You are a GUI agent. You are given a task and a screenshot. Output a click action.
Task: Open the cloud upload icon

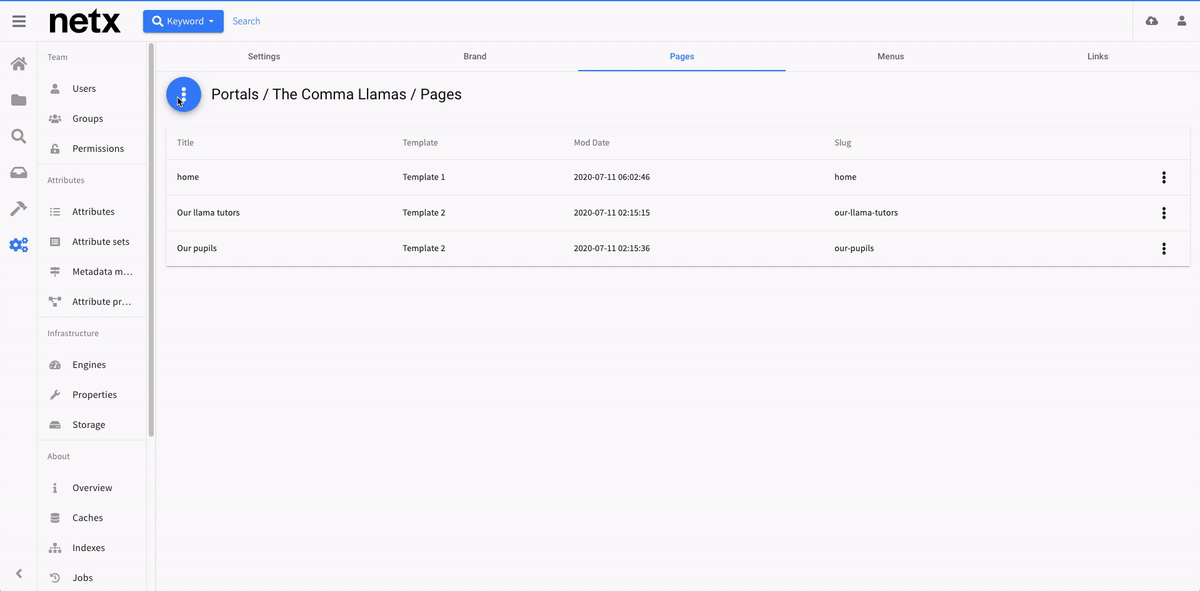tap(1152, 21)
